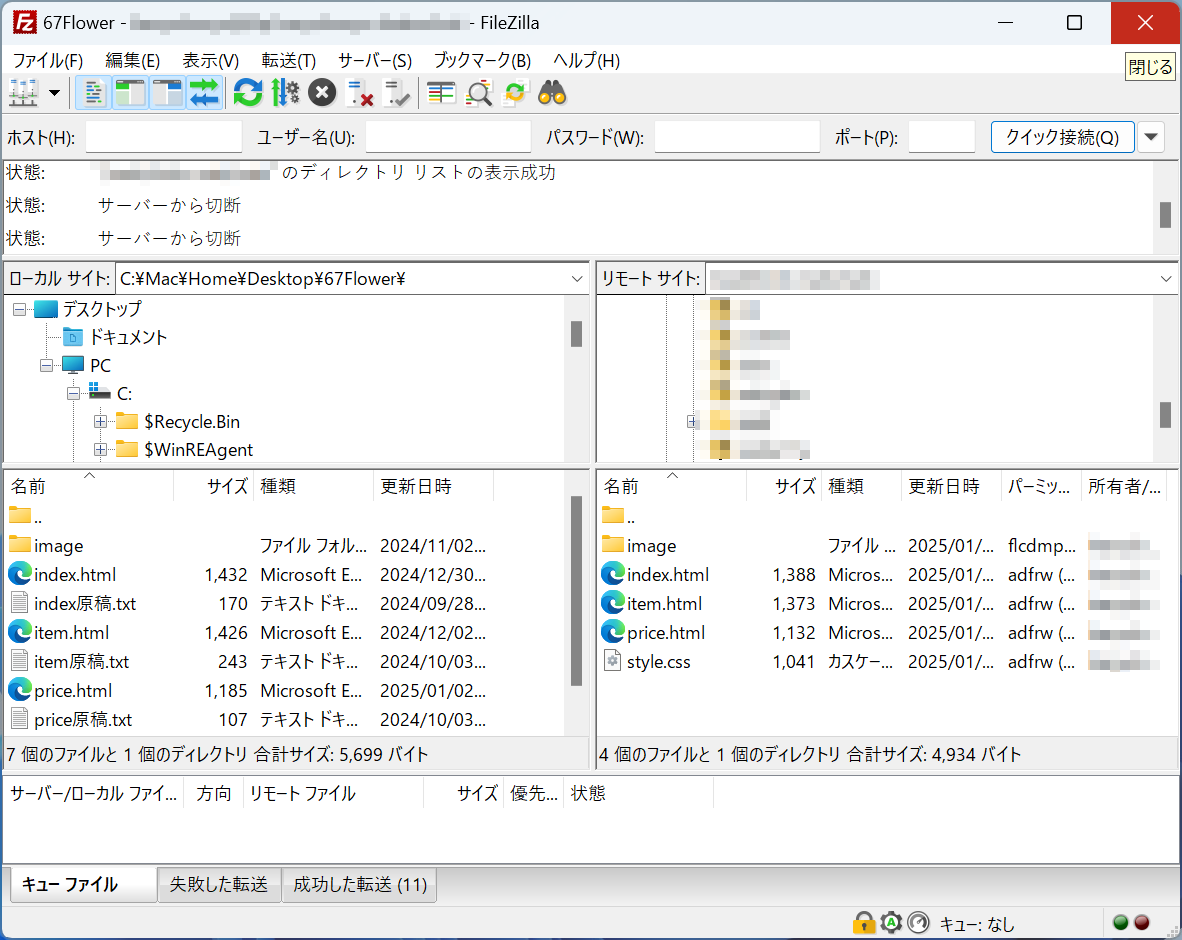Collapse the PC tree node
The height and width of the screenshot is (940, 1182).
pos(46,366)
